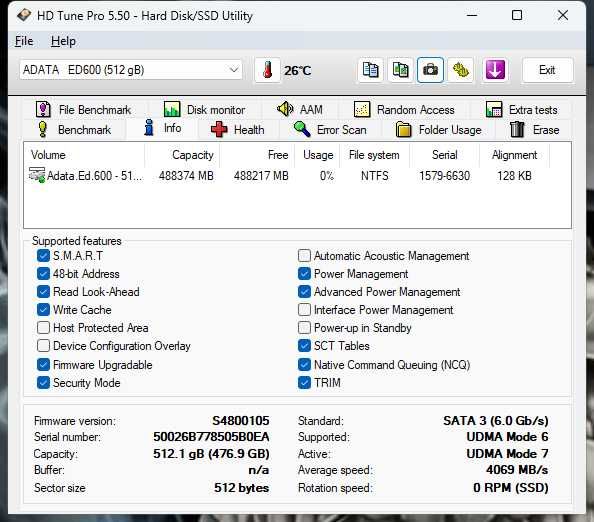This screenshot has width=594, height=522.
Task: Click the 1579-6630 serial cell
Action: tap(444, 176)
